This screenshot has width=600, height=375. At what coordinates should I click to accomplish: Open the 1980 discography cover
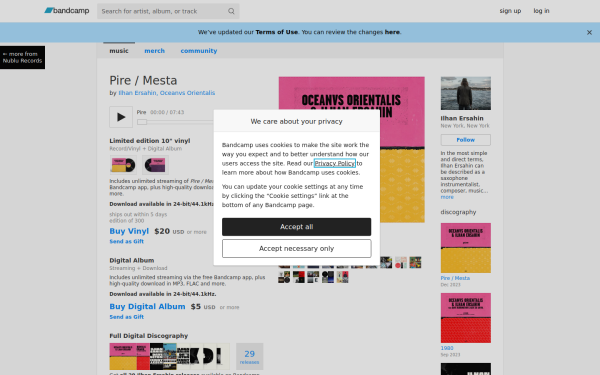[466, 318]
